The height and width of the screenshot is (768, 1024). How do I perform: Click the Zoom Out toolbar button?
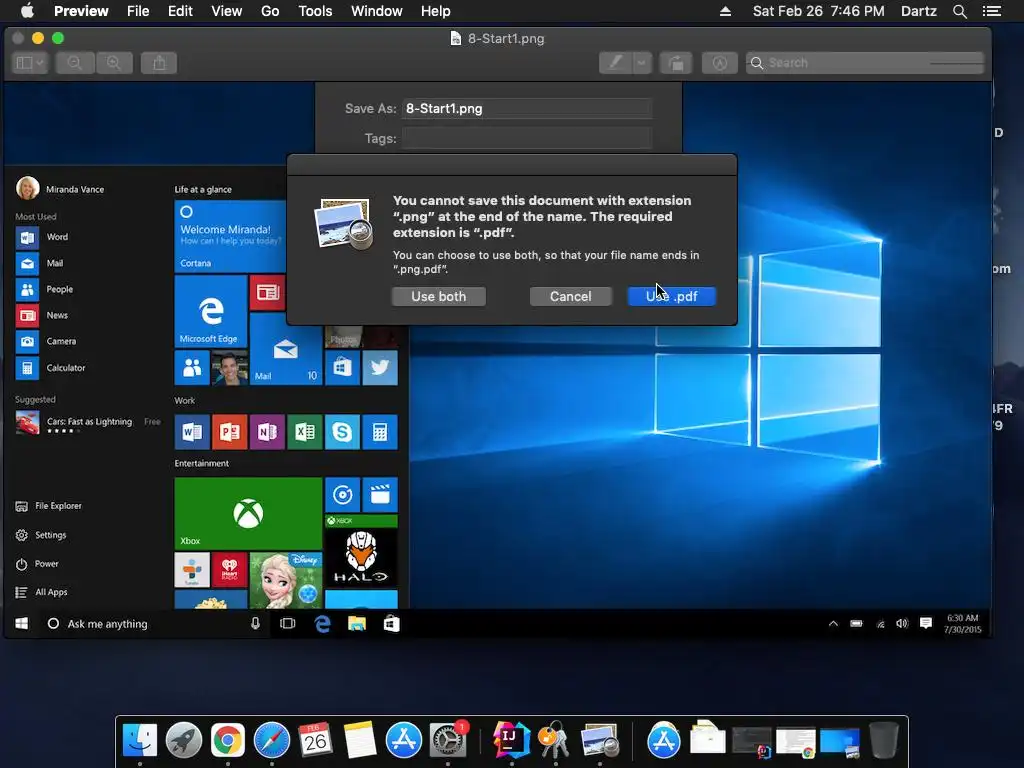(74, 63)
